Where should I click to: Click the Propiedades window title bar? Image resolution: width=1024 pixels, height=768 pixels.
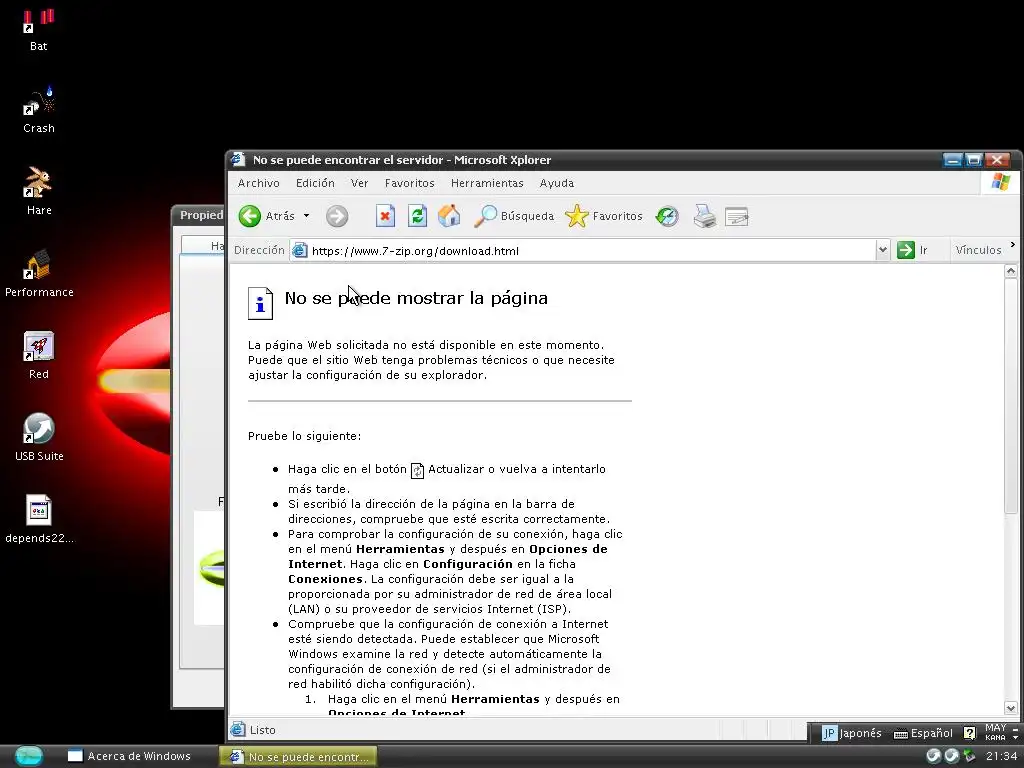click(199, 216)
